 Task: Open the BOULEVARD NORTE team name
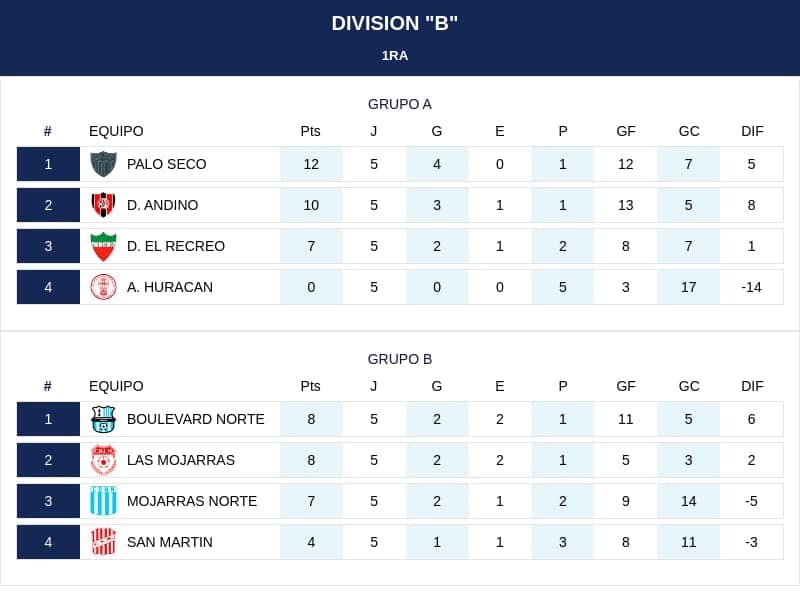[x=195, y=419]
